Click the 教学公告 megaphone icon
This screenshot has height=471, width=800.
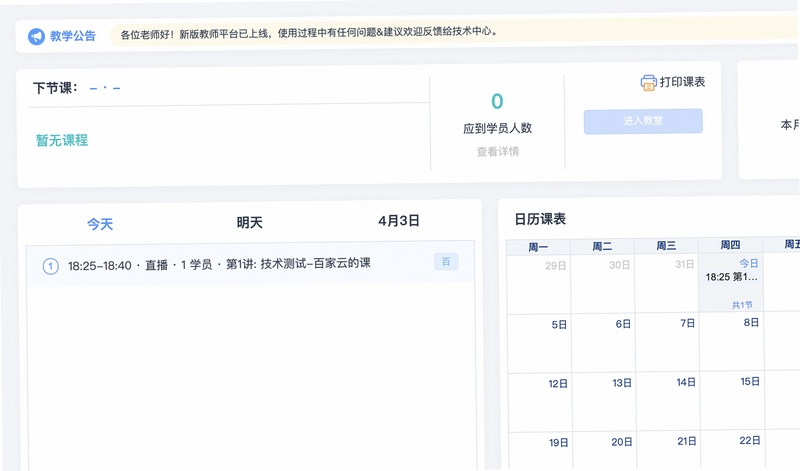[x=36, y=37]
